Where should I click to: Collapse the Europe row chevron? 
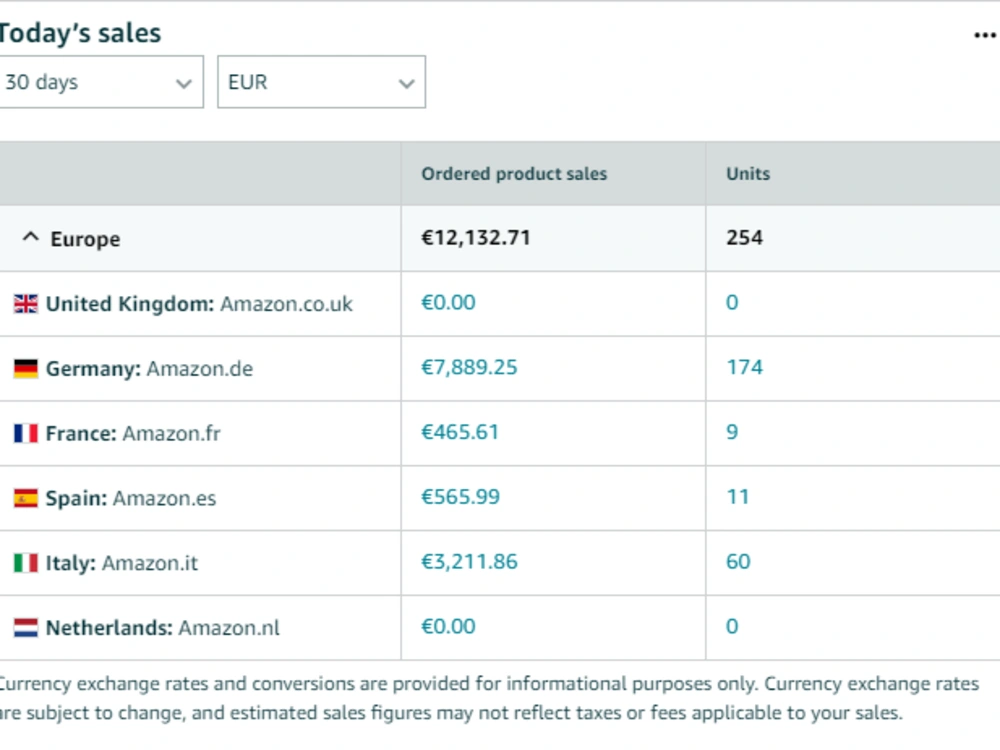31,237
